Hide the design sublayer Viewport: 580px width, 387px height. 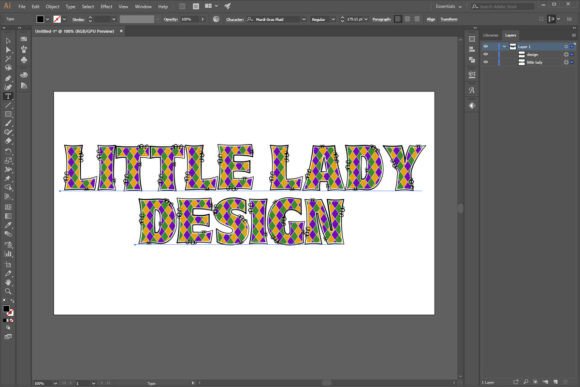point(485,54)
